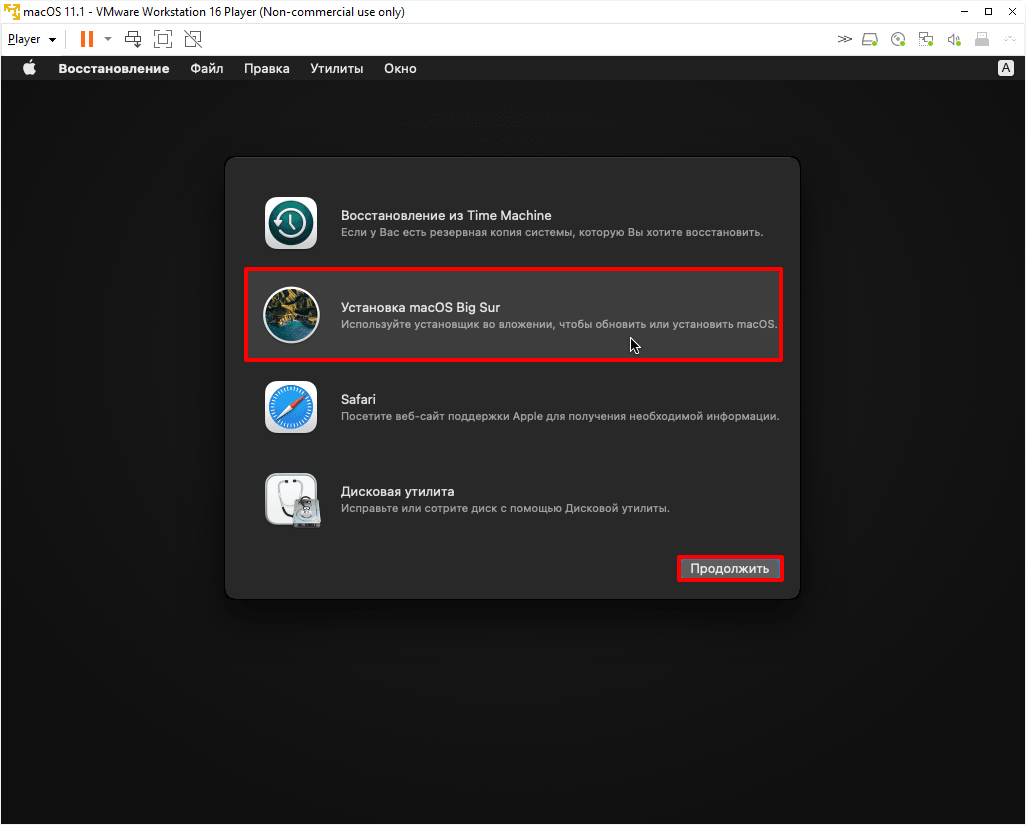Click the Time Machine restore icon
Viewport: 1026px width, 825px height.
click(291, 223)
